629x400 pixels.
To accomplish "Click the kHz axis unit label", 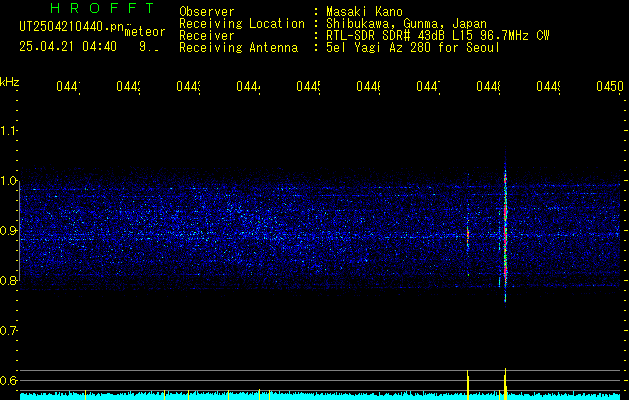I will (10, 82).
